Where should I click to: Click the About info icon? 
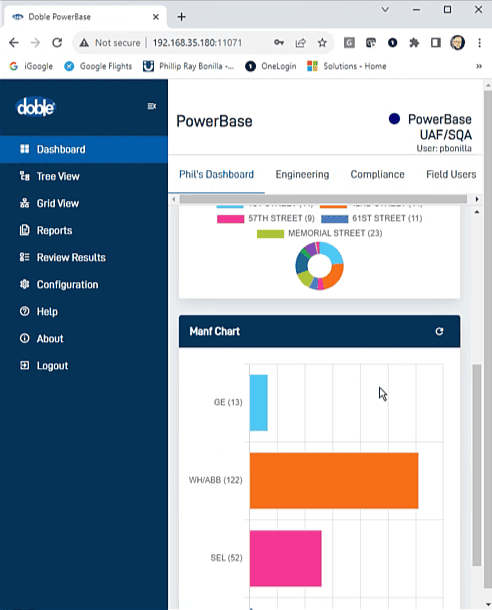25,338
